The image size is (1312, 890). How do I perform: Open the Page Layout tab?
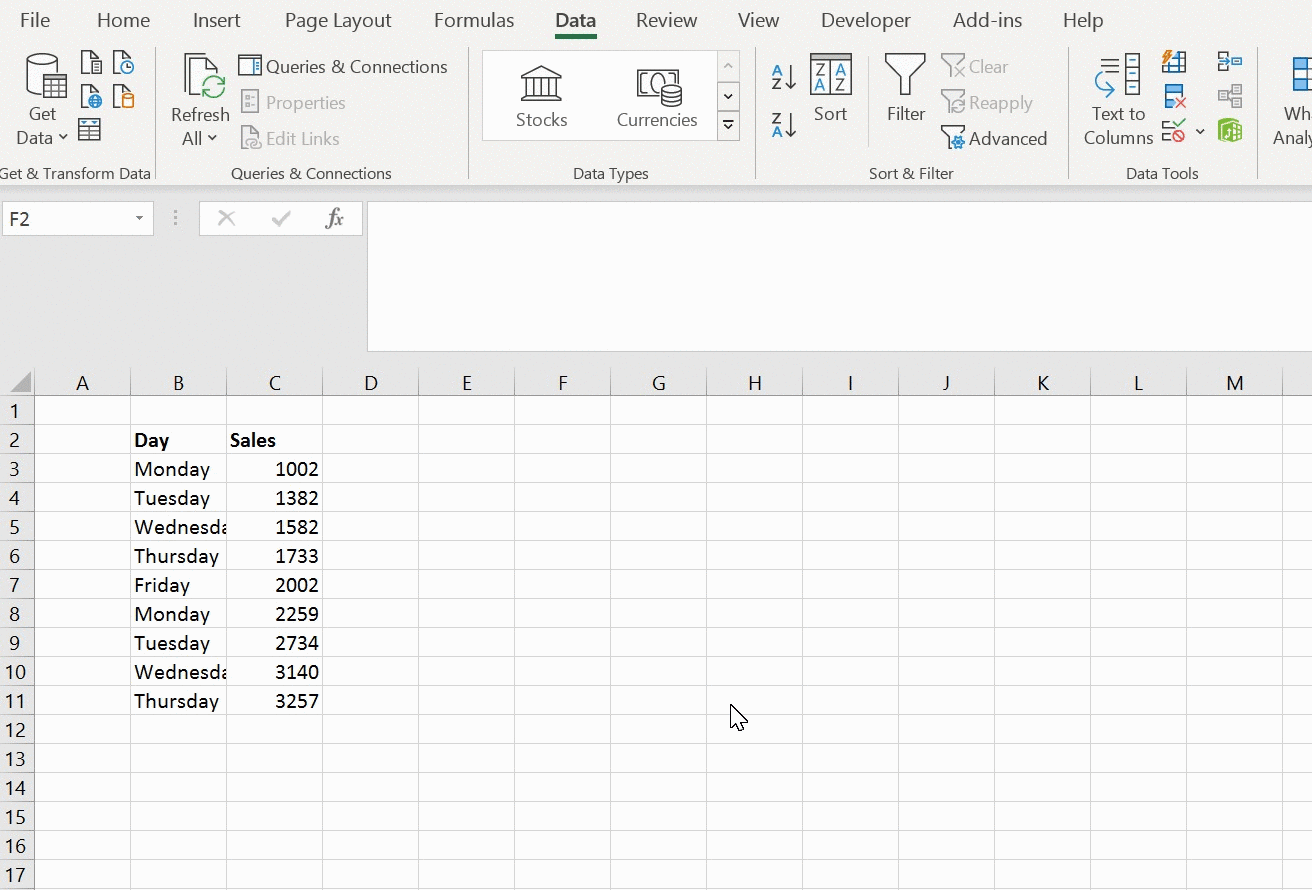338,20
